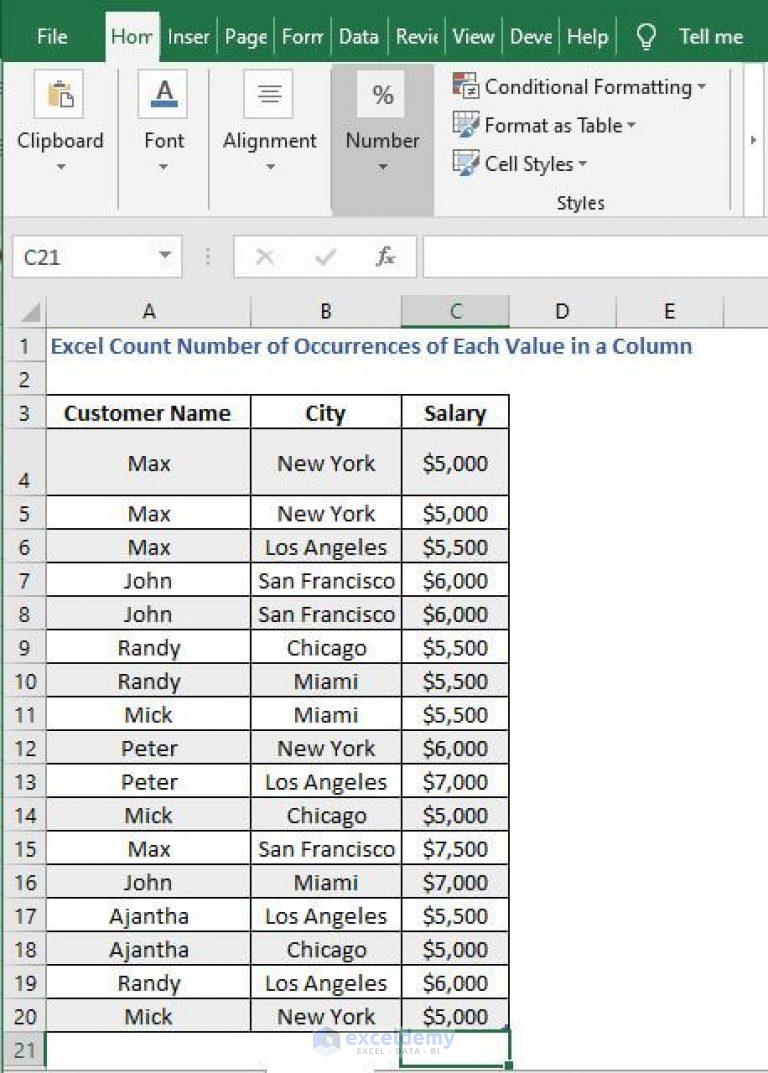Screen dimensions: 768x1073
Task: Click the Salary header cell
Action: click(455, 413)
